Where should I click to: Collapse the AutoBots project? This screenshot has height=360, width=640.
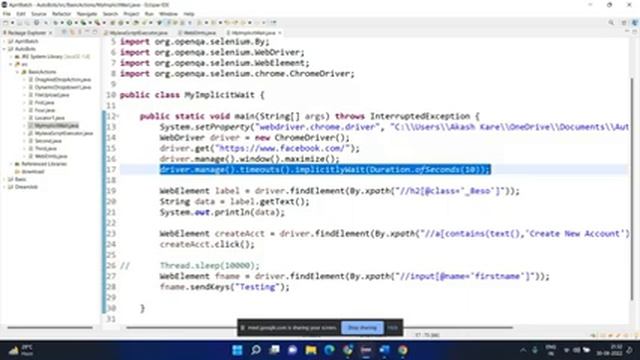4,49
